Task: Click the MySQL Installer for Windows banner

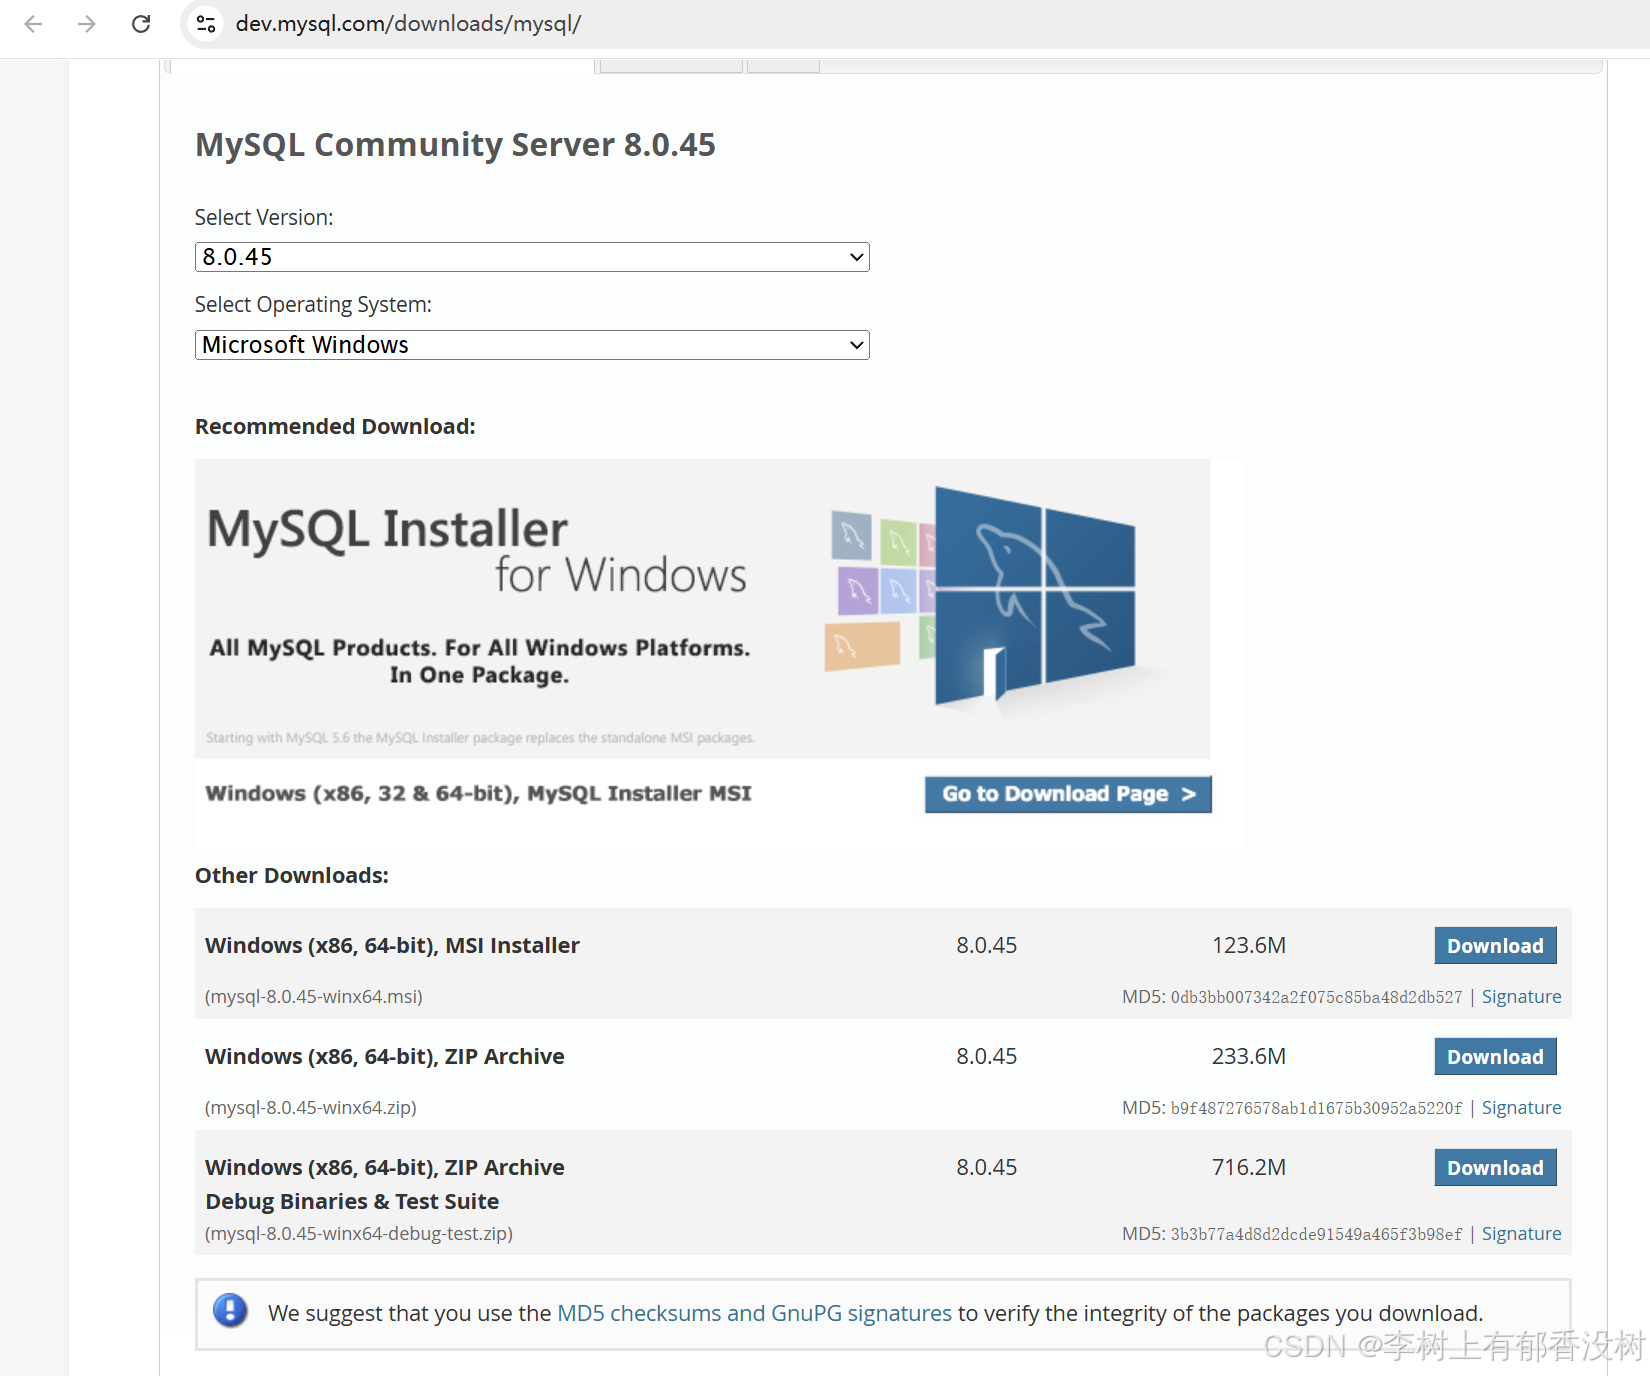Action: (702, 609)
